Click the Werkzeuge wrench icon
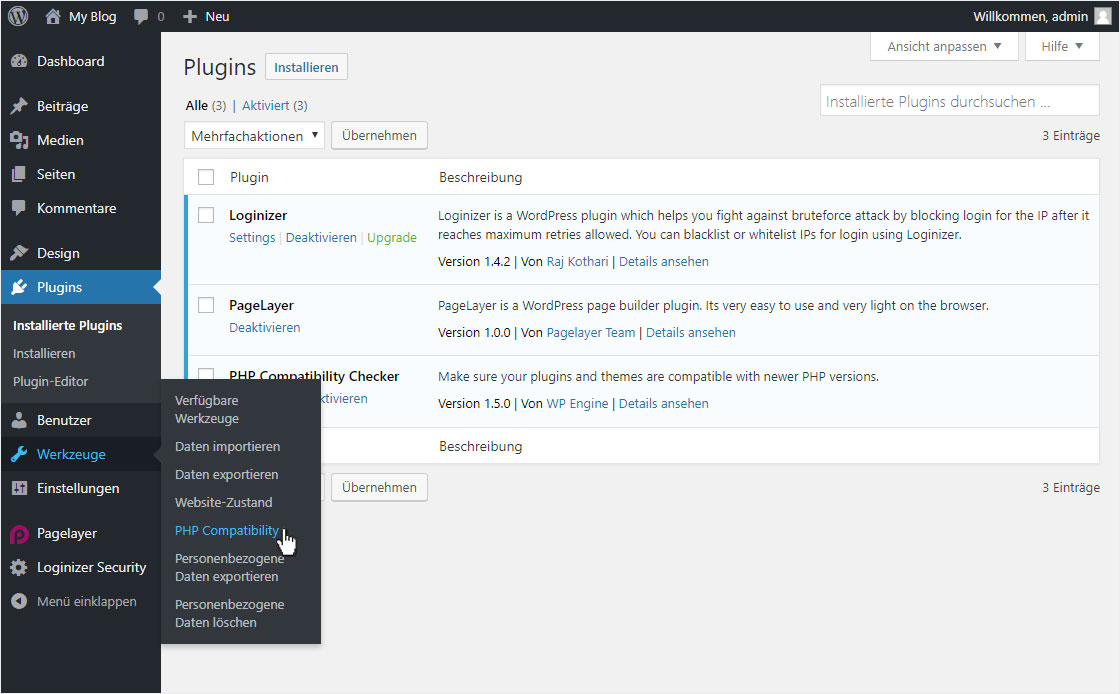 19,454
